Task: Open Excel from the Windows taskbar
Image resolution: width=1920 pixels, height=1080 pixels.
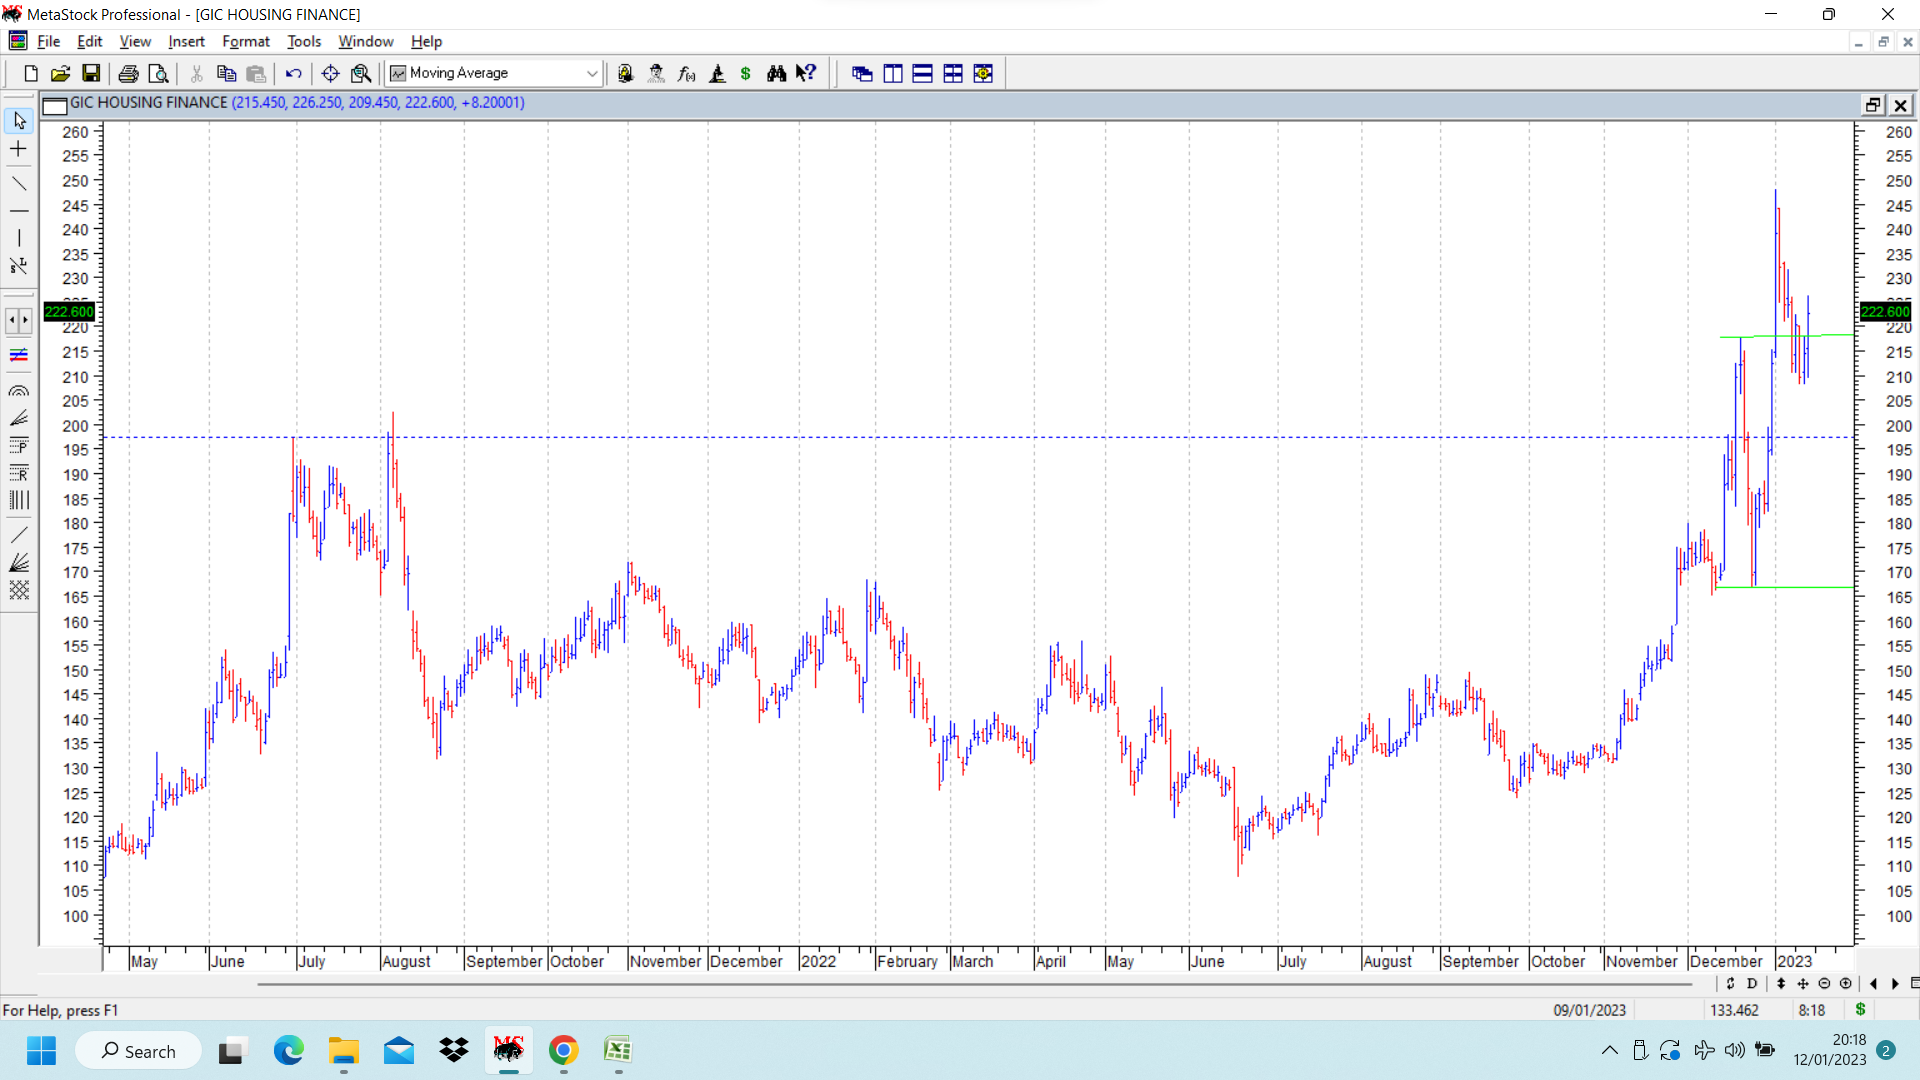Action: tap(617, 1050)
